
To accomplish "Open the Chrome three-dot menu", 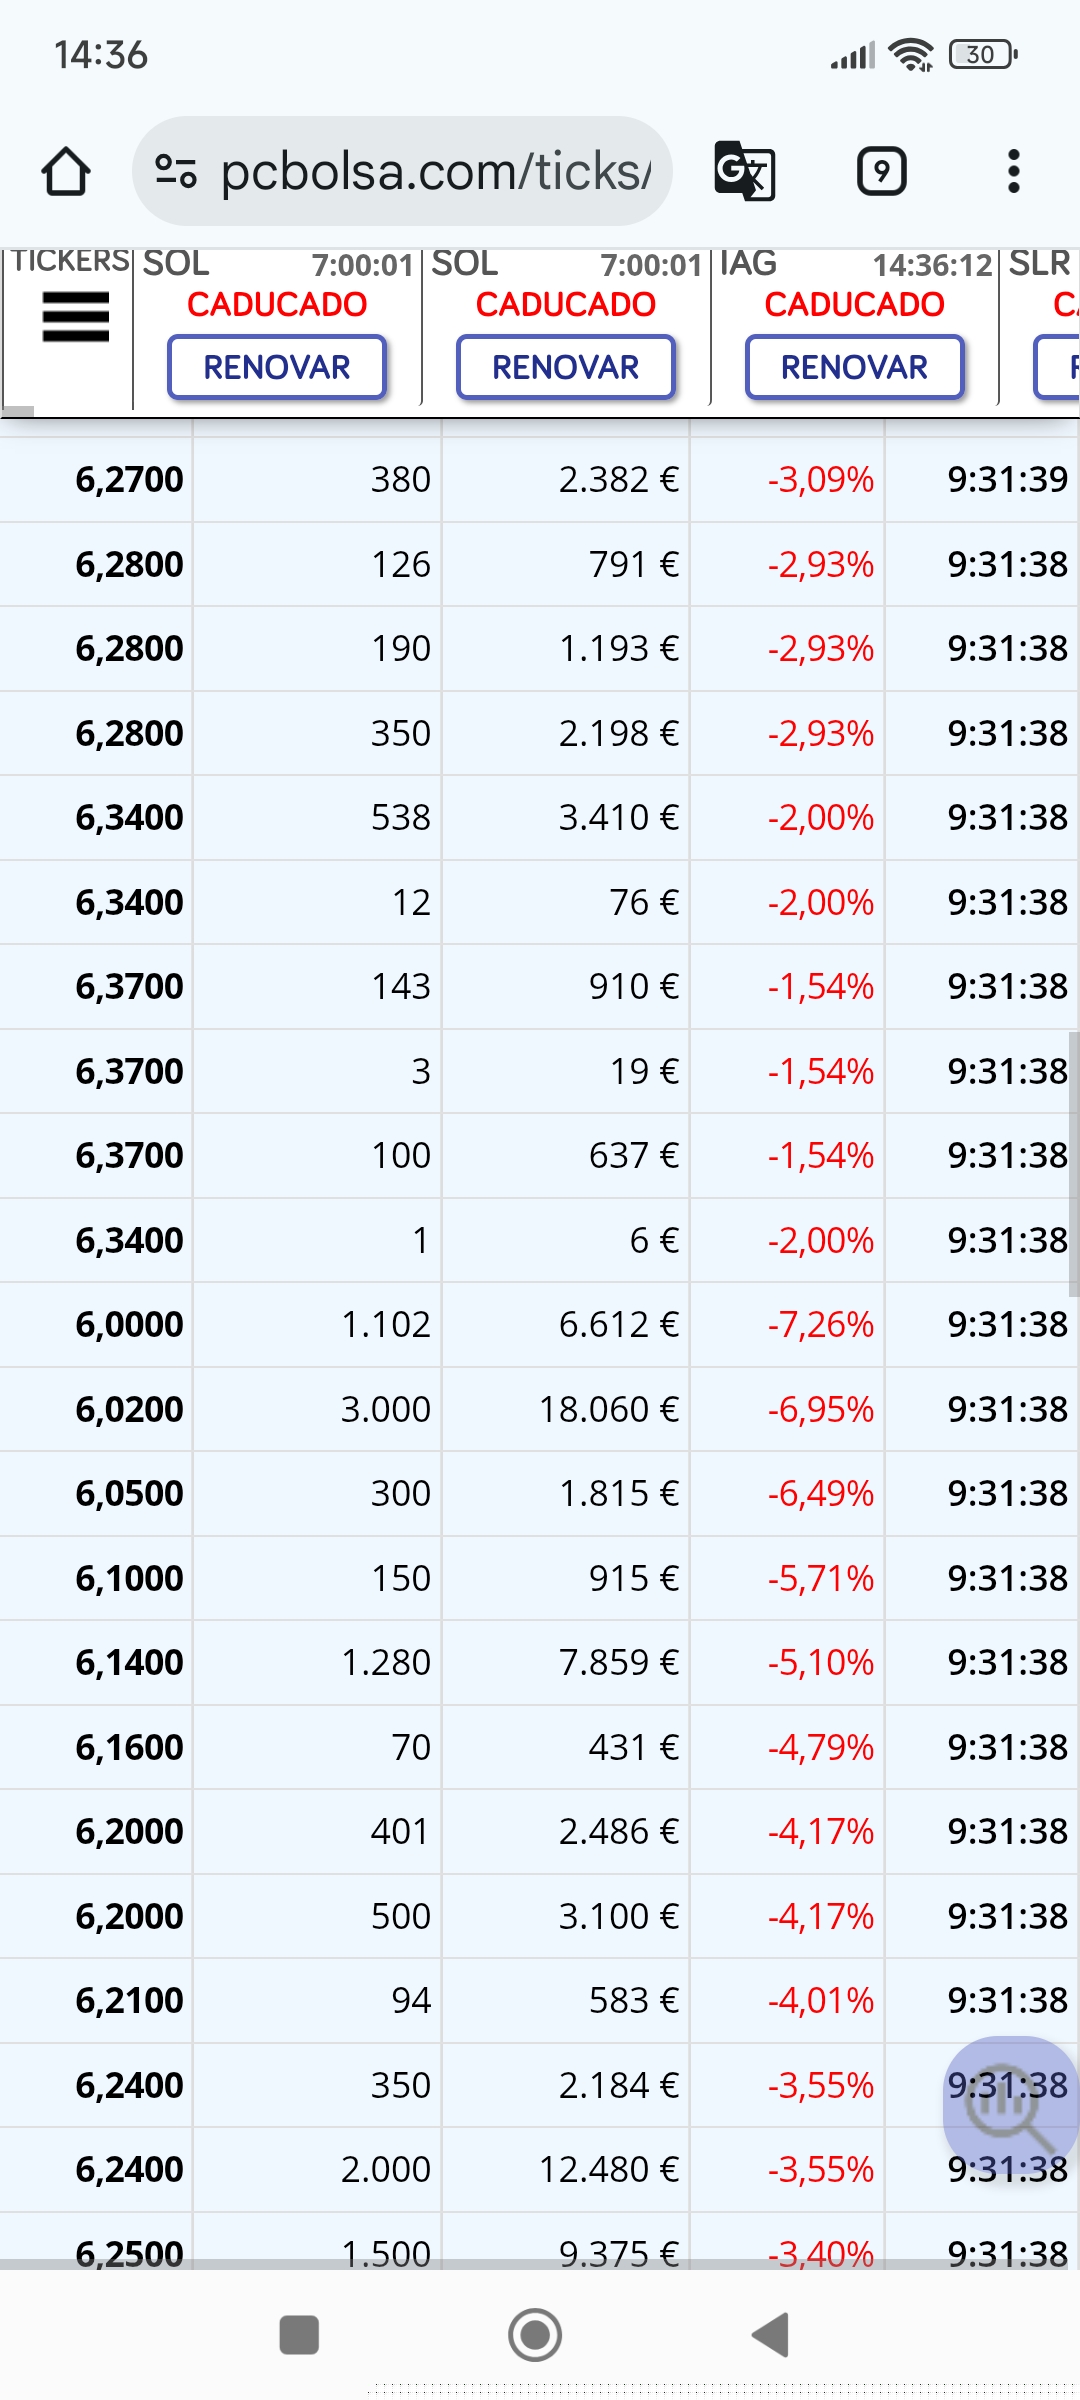I will point(1014,171).
